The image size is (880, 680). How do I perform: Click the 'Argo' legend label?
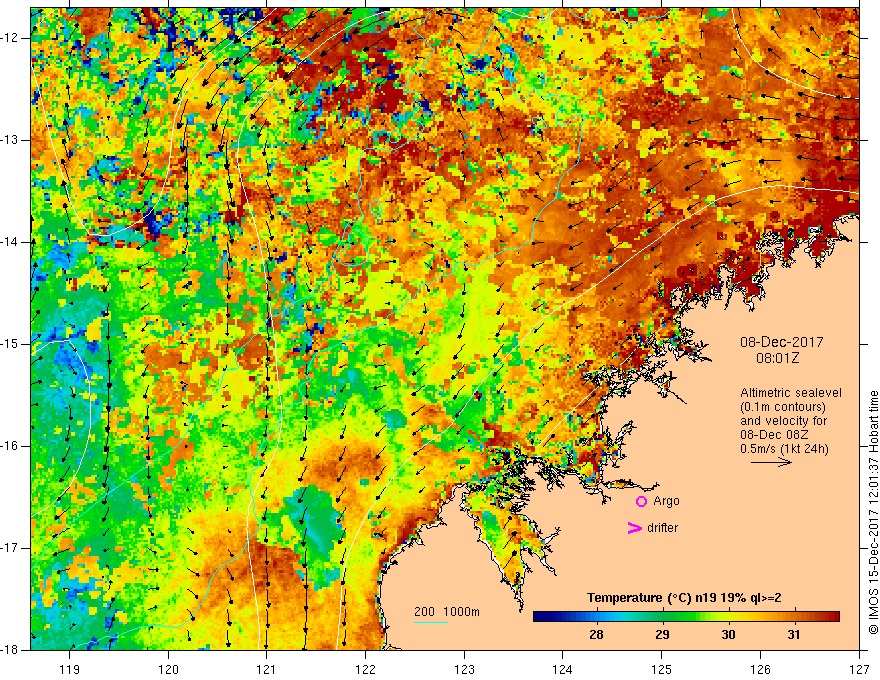coord(666,501)
